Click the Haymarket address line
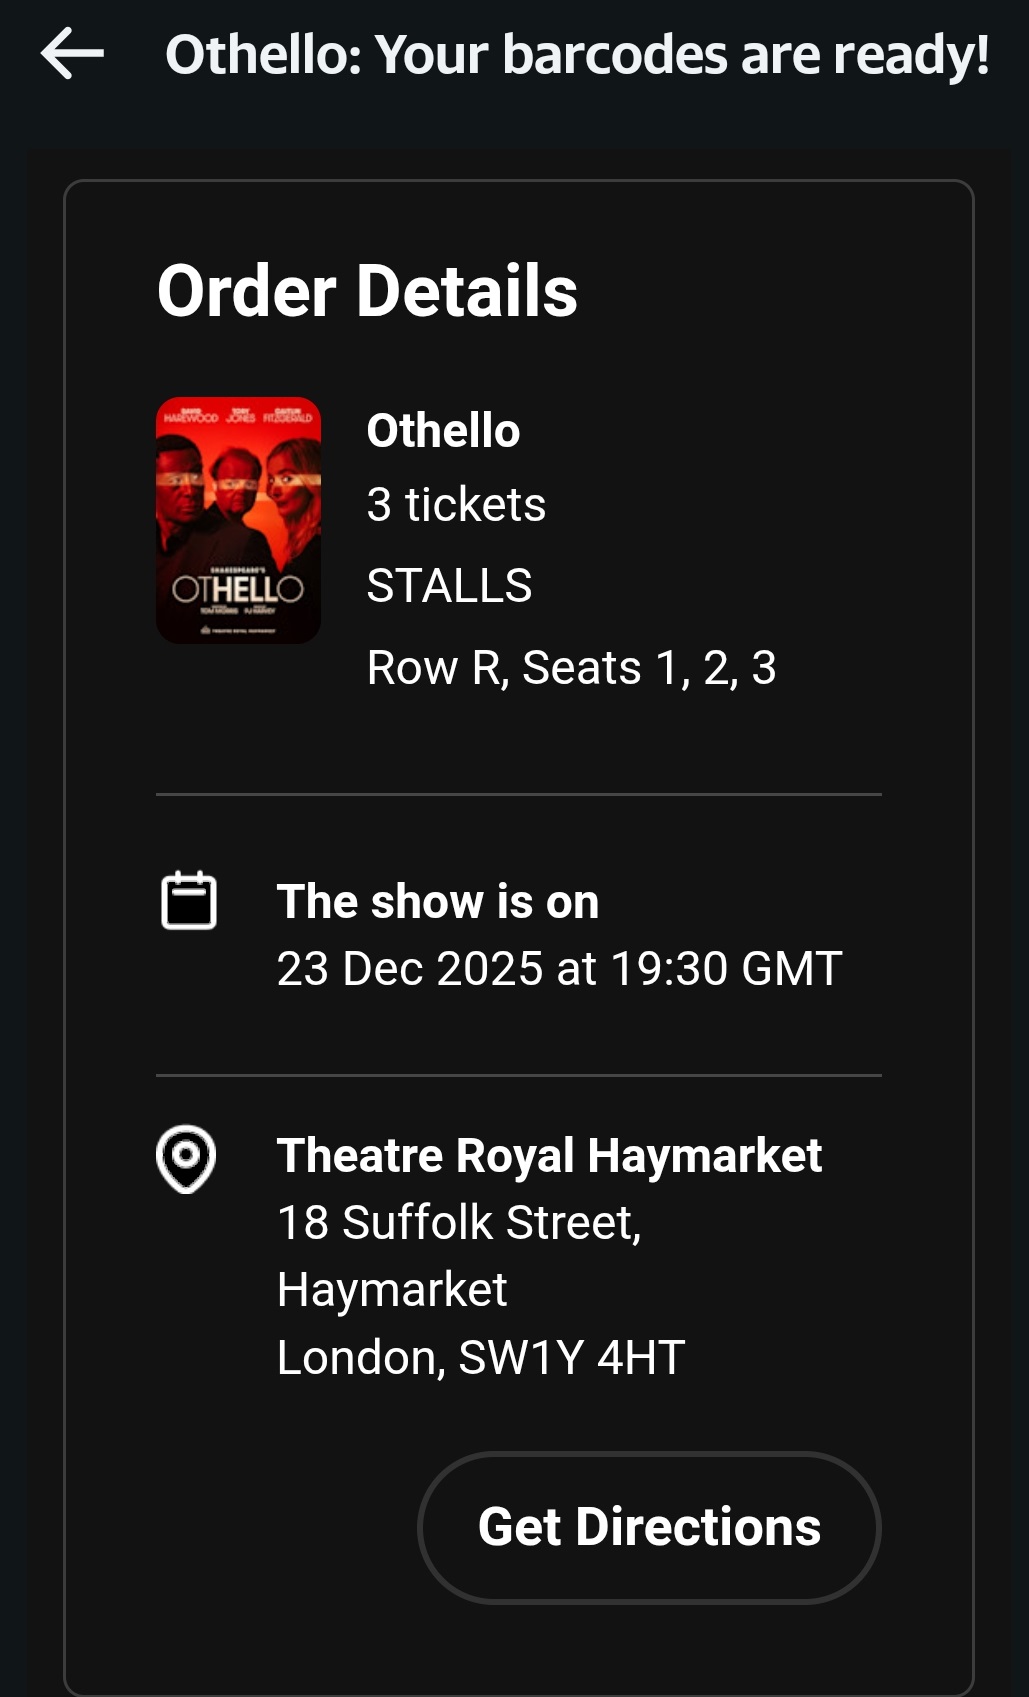The width and height of the screenshot is (1029, 1697). [392, 1290]
